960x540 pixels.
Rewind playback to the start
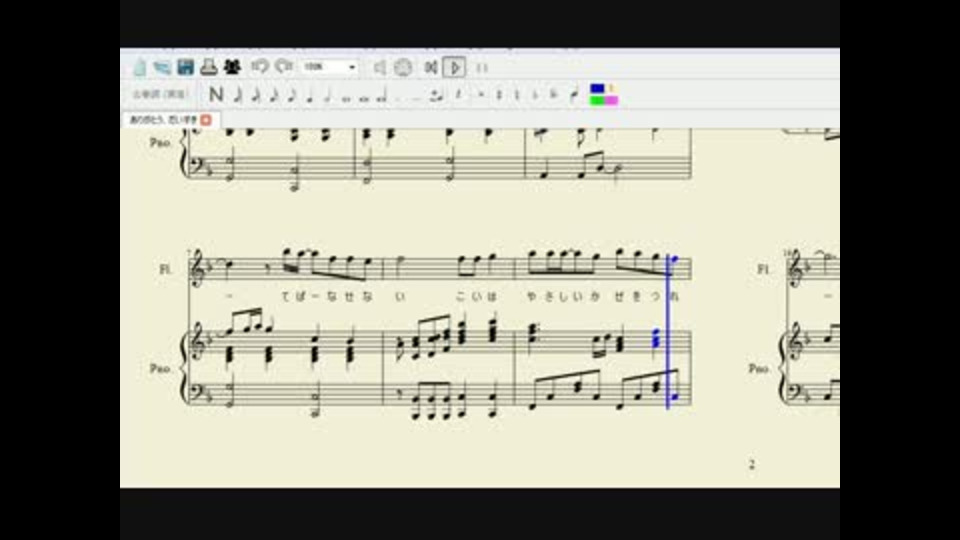click(x=431, y=67)
